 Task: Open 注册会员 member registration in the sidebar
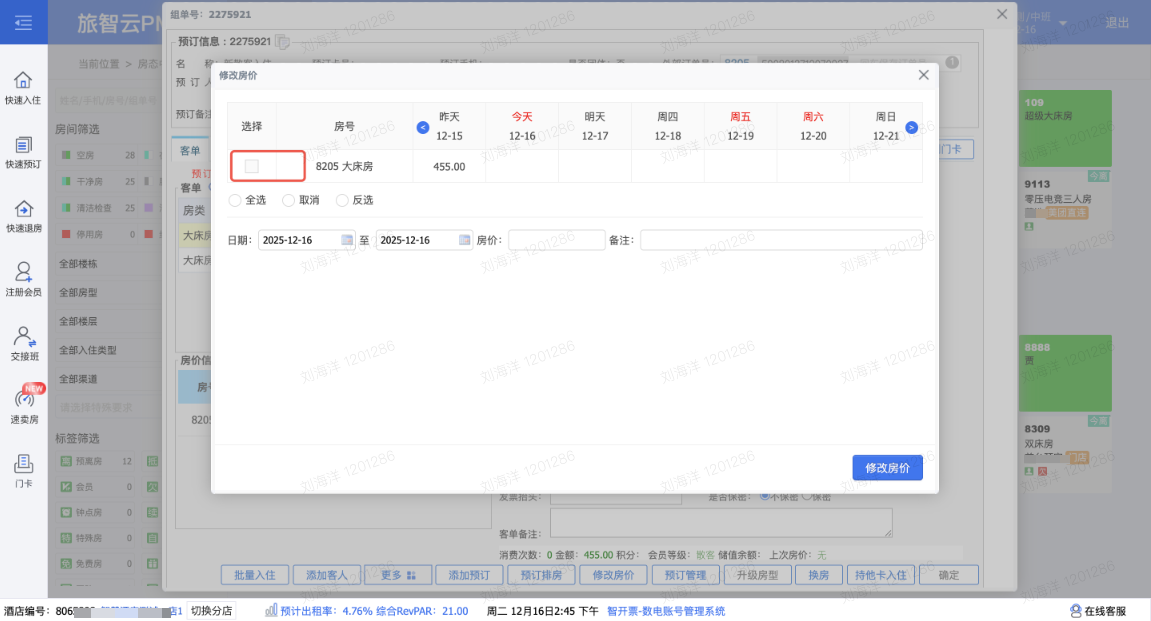point(23,280)
